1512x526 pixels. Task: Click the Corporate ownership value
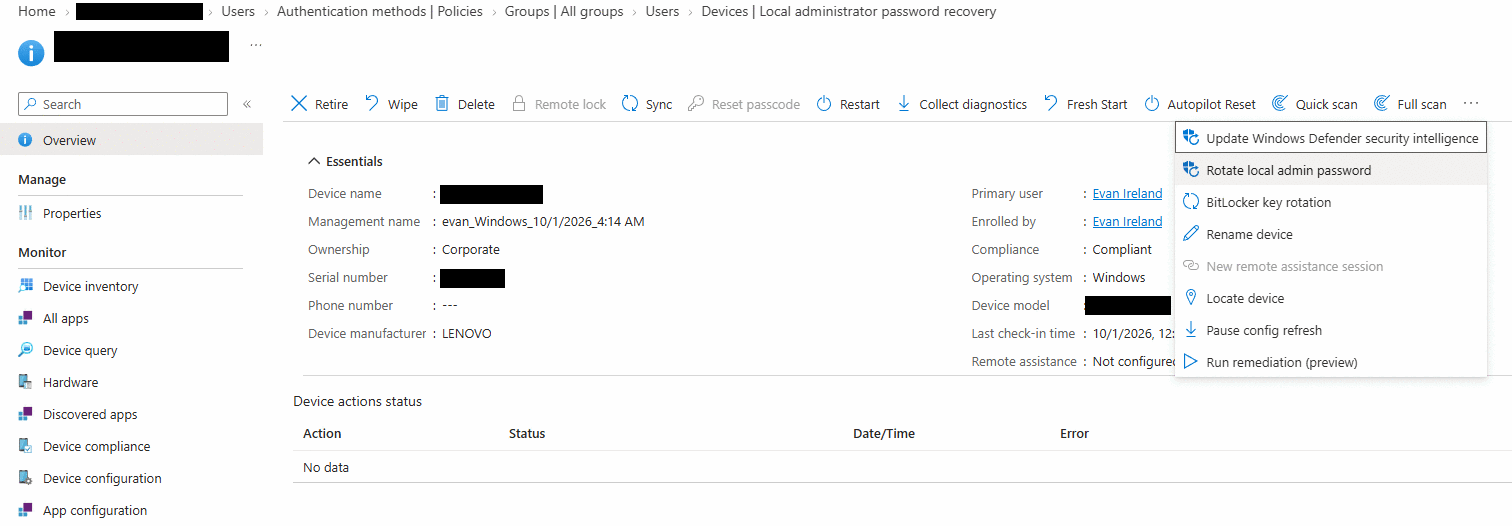pyautogui.click(x=471, y=249)
